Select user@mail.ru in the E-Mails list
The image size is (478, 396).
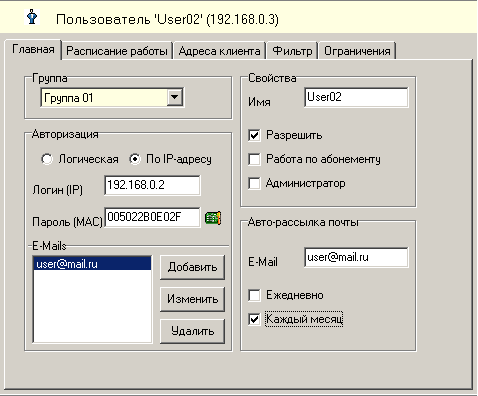[92, 264]
